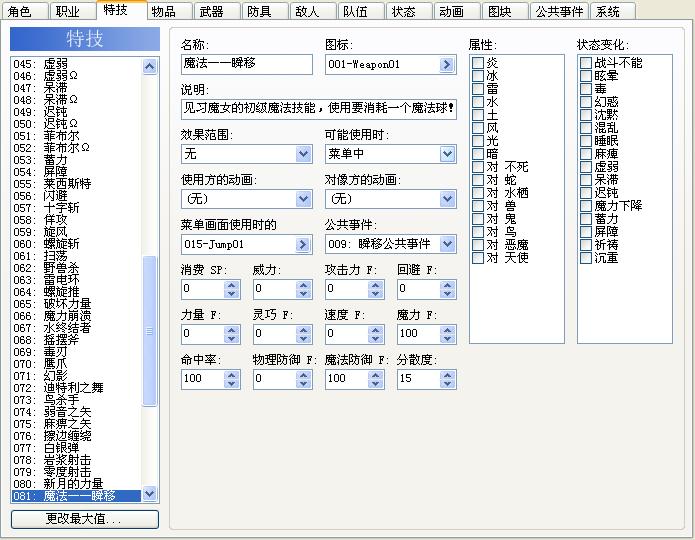Toggle the 沉重 state change
Image resolution: width=695 pixels, height=540 pixels.
(x=586, y=258)
